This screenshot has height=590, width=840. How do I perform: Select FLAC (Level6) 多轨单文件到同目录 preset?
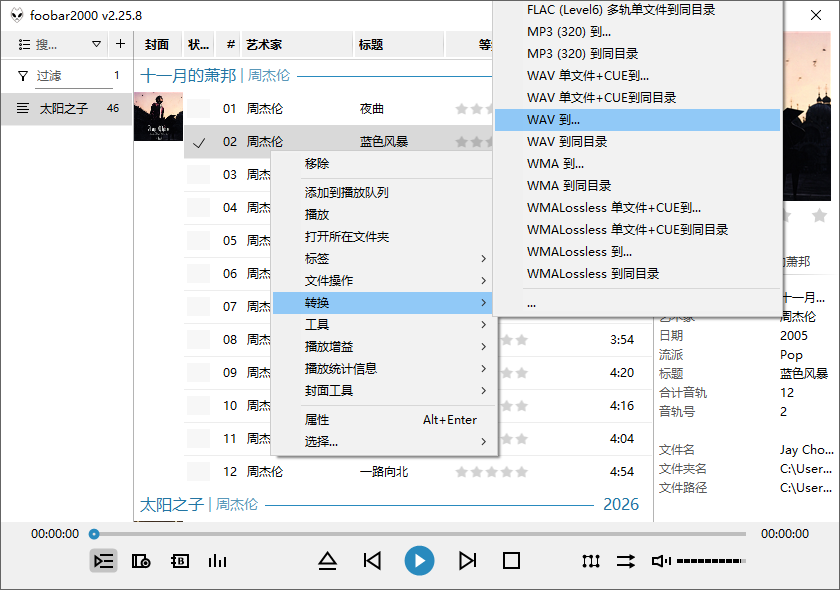pyautogui.click(x=638, y=10)
